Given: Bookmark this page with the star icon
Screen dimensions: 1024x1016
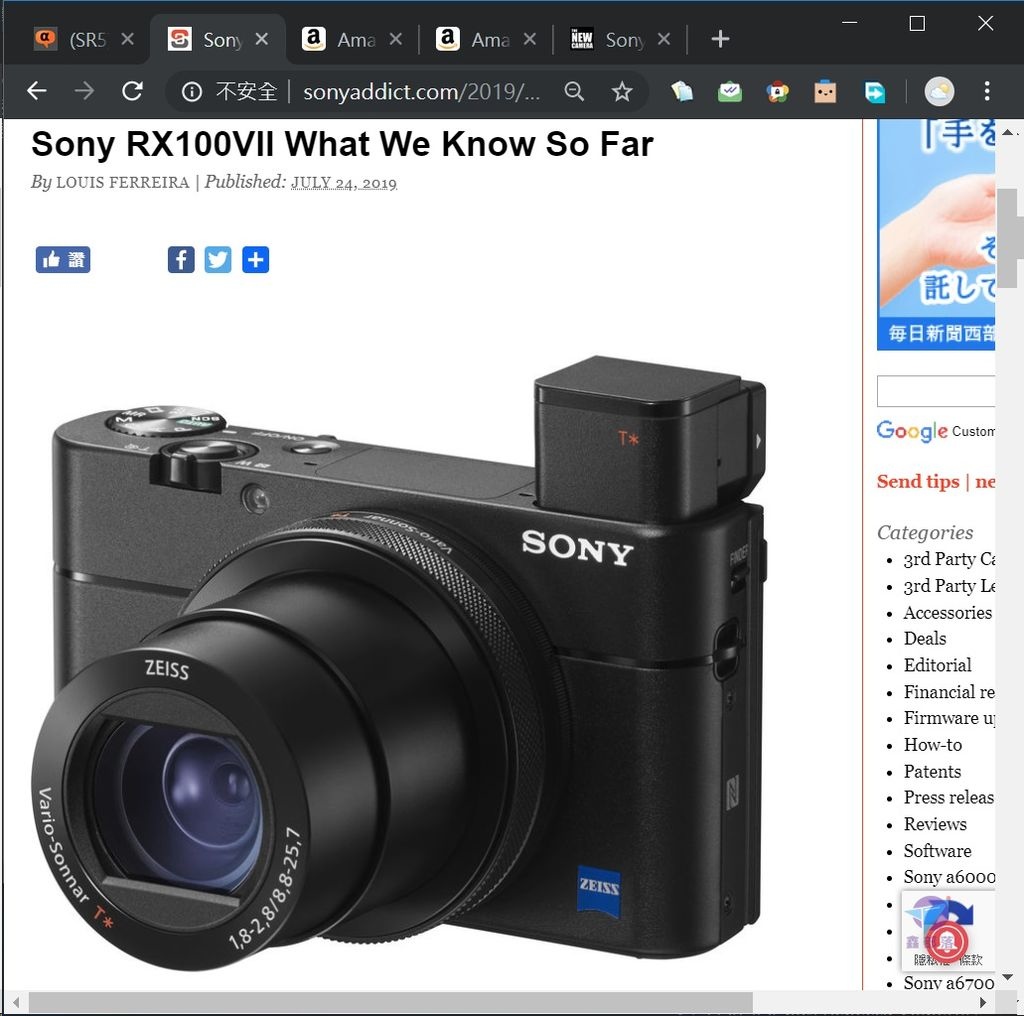Looking at the screenshot, I should pyautogui.click(x=622, y=91).
